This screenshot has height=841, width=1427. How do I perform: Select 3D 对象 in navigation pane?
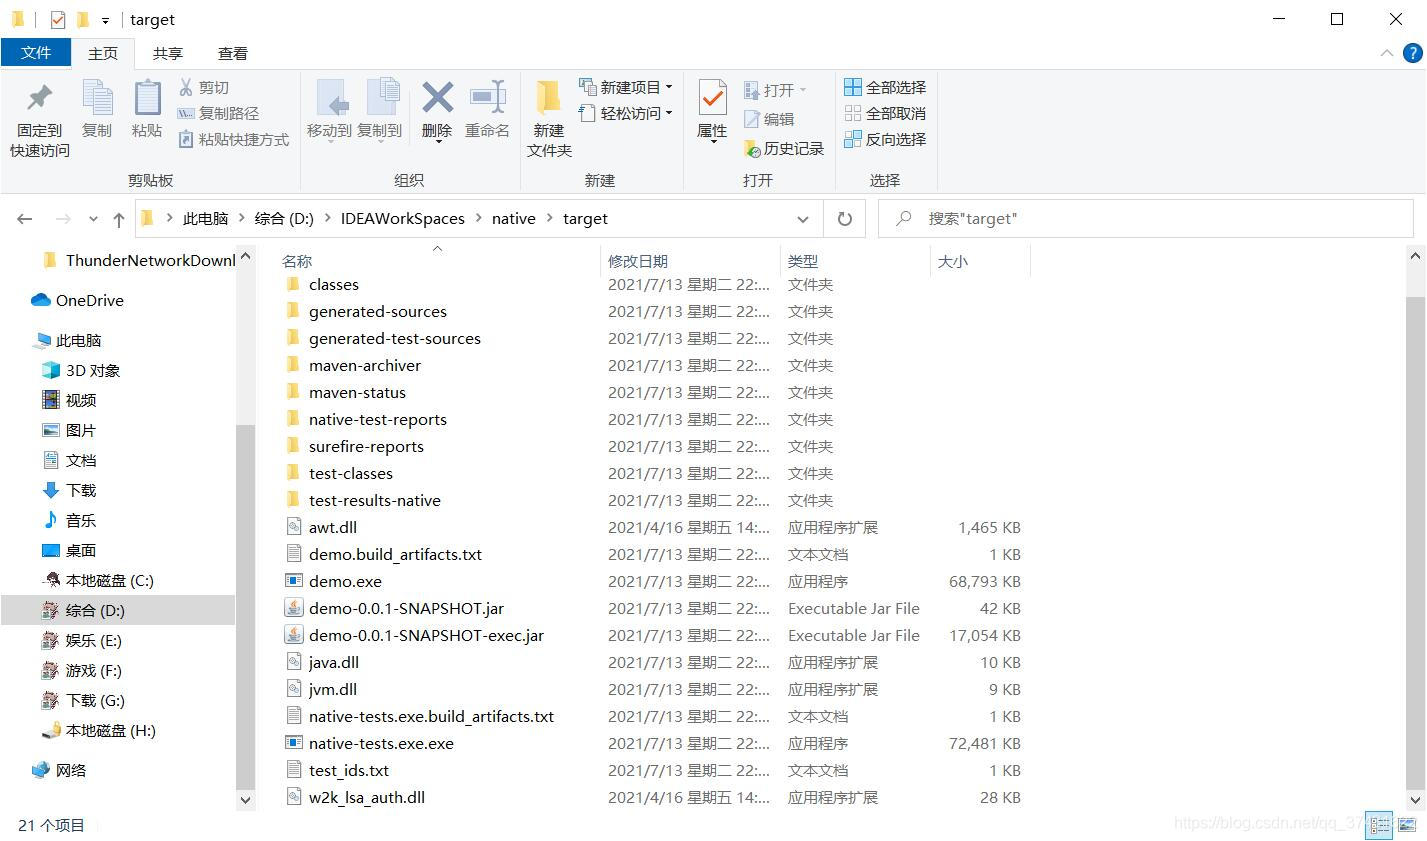pyautogui.click(x=81, y=370)
